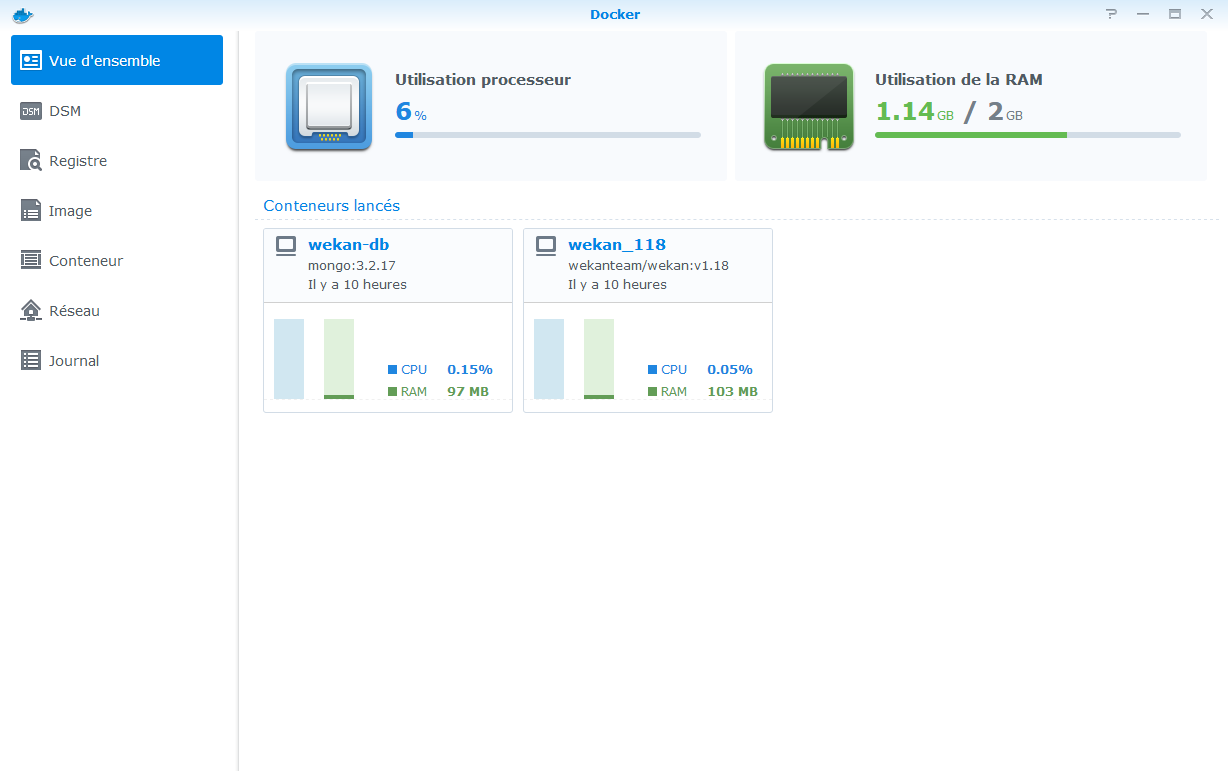This screenshot has height=771, width=1228.
Task: Click the wekan_118 CPU bar chart
Action: 549,359
